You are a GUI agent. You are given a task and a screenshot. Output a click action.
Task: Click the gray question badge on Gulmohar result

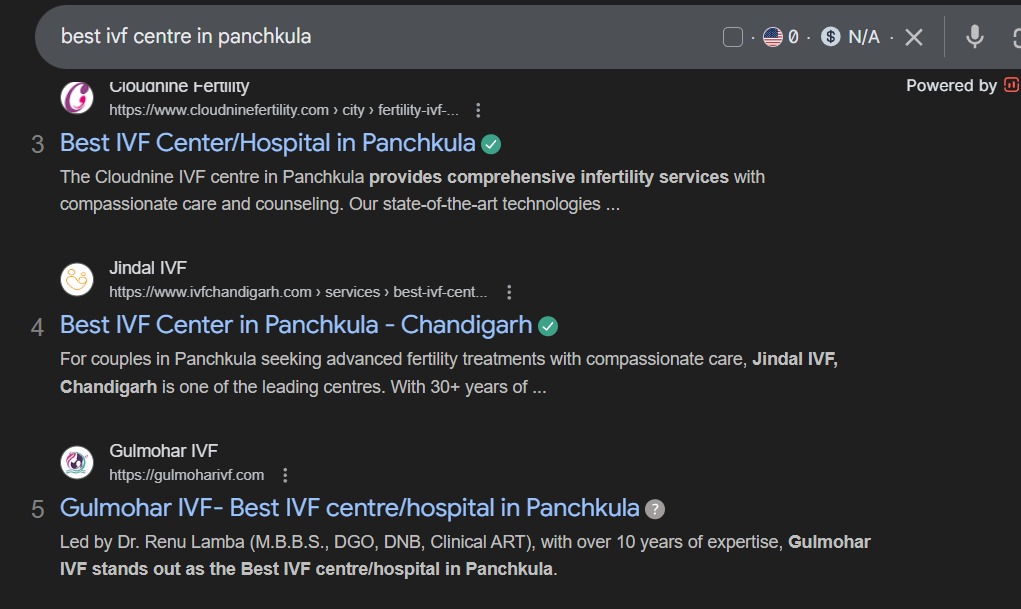pyautogui.click(x=655, y=509)
